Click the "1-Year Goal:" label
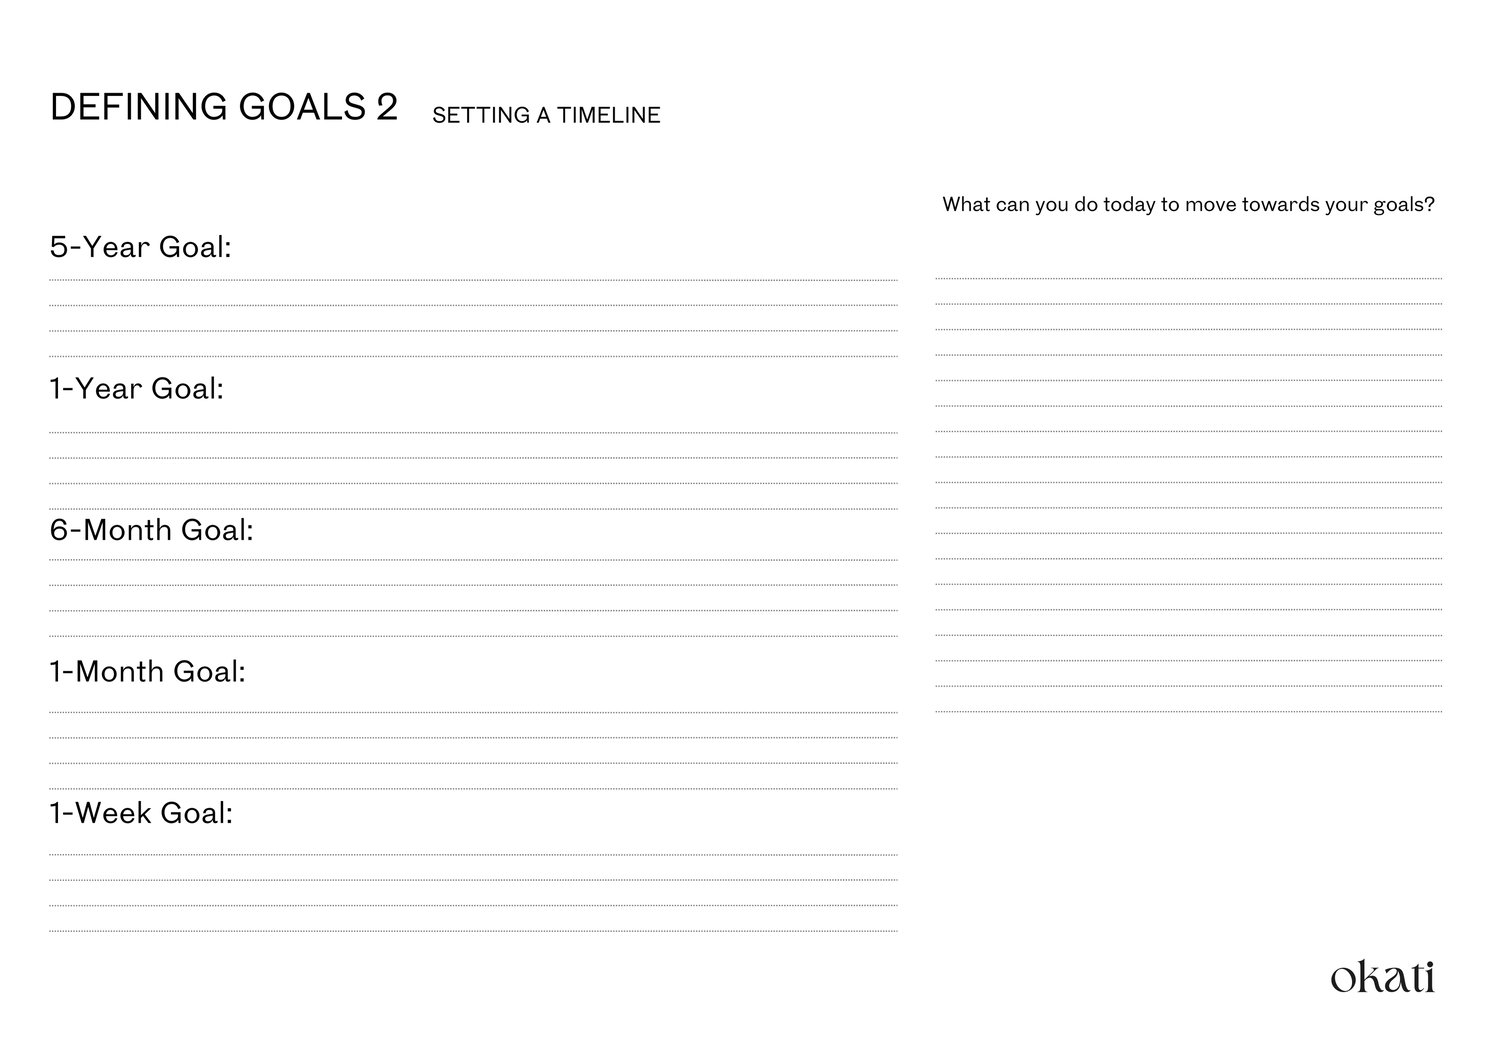 point(137,389)
